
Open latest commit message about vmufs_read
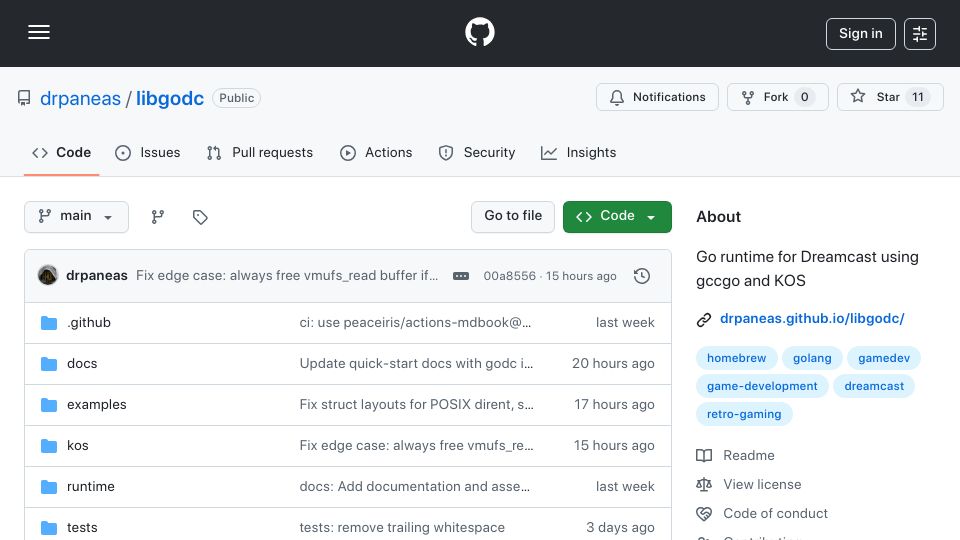click(287, 276)
